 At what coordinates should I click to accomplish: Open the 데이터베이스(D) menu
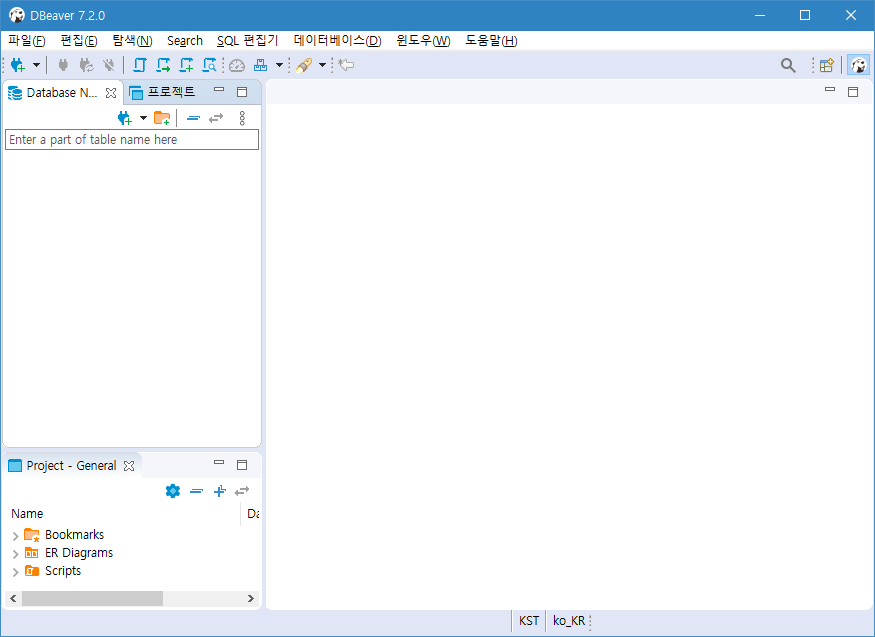click(x=338, y=41)
